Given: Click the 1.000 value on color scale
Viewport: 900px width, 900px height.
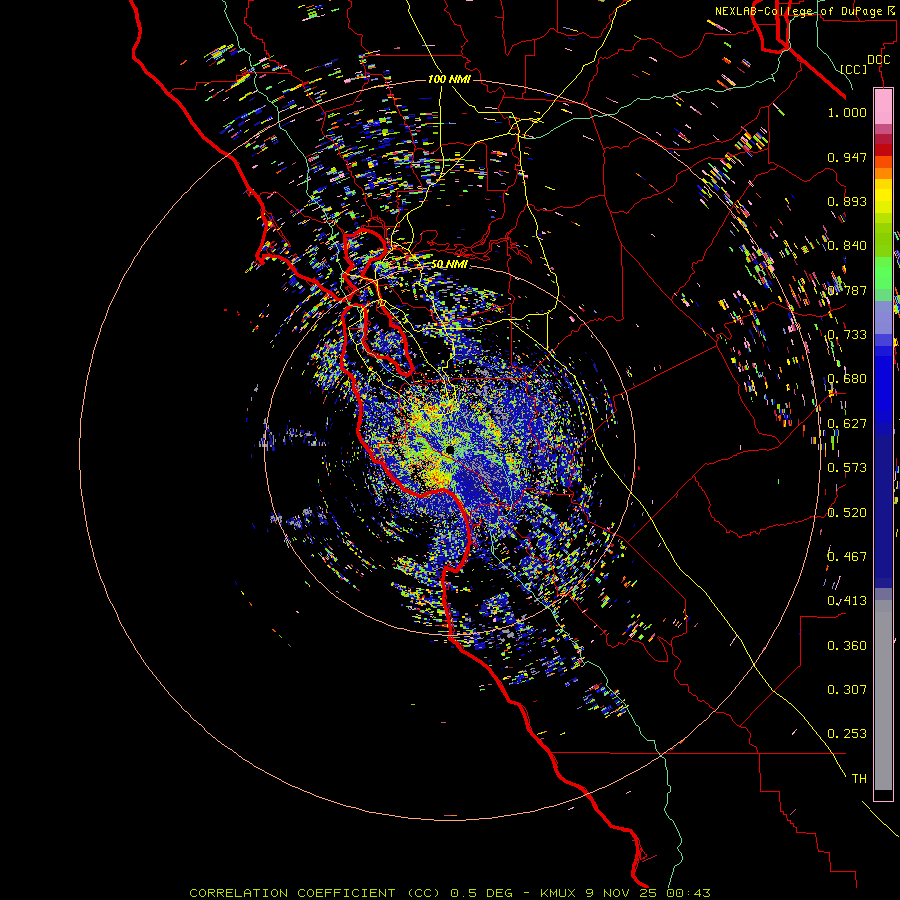Looking at the screenshot, I should [x=847, y=112].
